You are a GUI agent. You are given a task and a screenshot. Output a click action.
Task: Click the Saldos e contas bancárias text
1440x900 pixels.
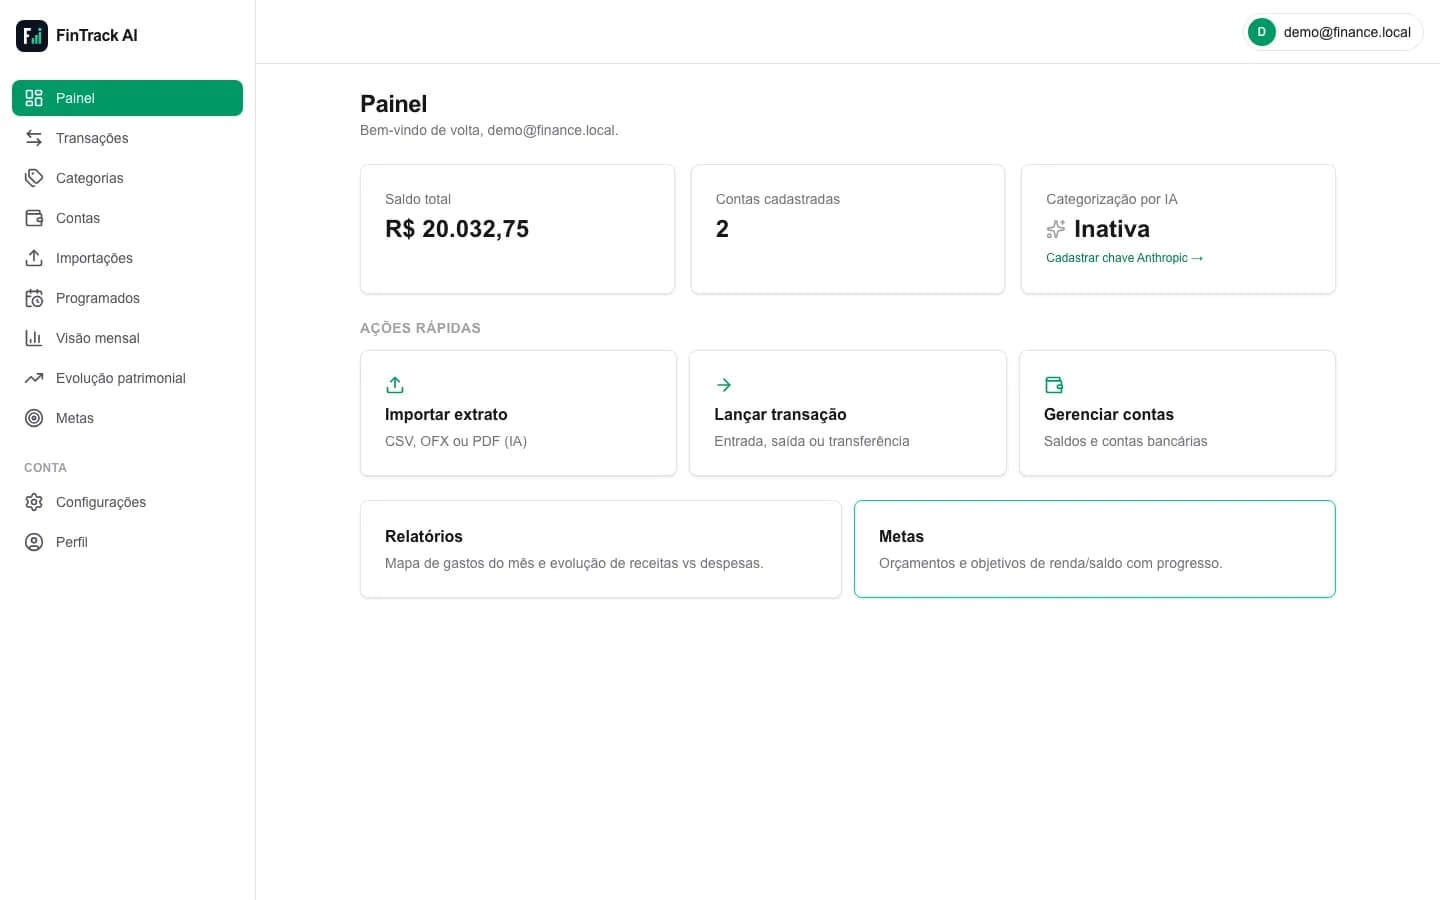click(1125, 441)
